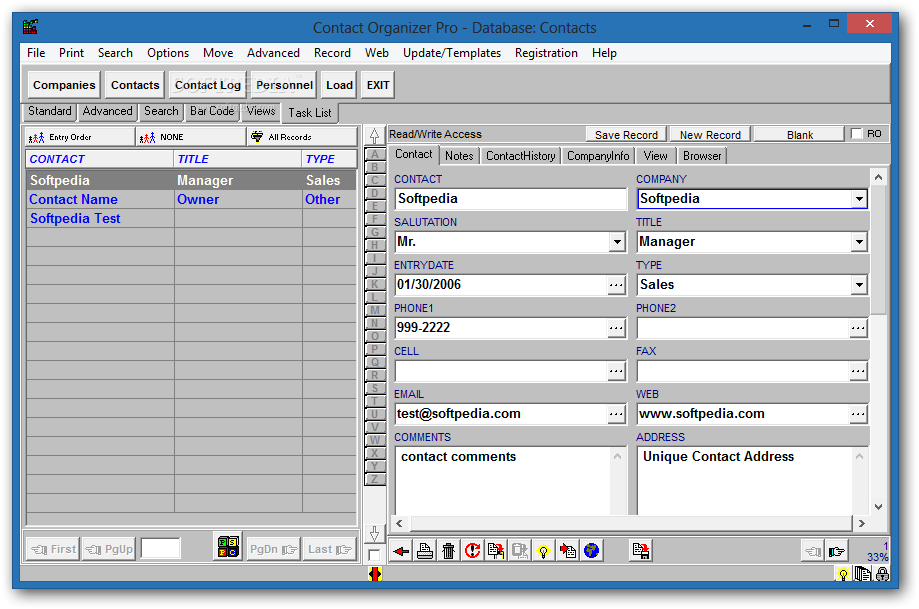The image size is (919, 609).
Task: Click the import document with red arrow icon
Action: coord(567,551)
